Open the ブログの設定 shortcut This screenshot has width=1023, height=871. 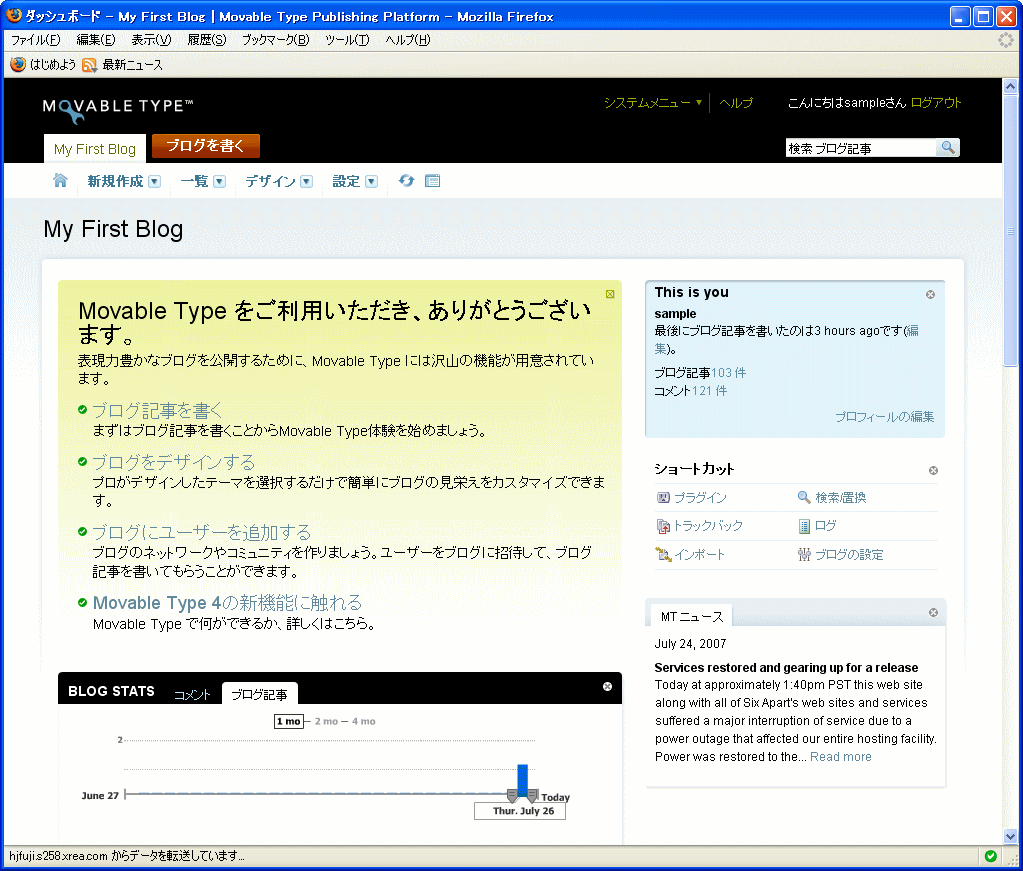840,555
